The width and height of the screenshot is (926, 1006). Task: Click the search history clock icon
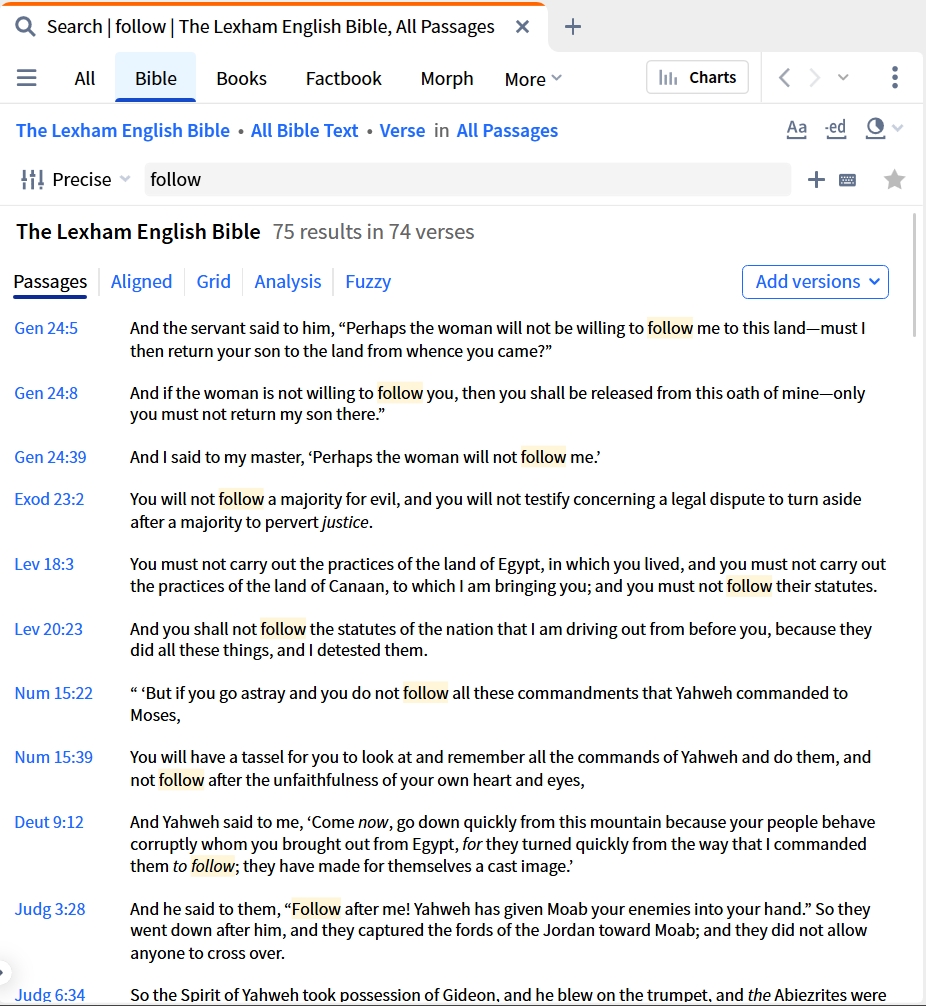coord(875,128)
